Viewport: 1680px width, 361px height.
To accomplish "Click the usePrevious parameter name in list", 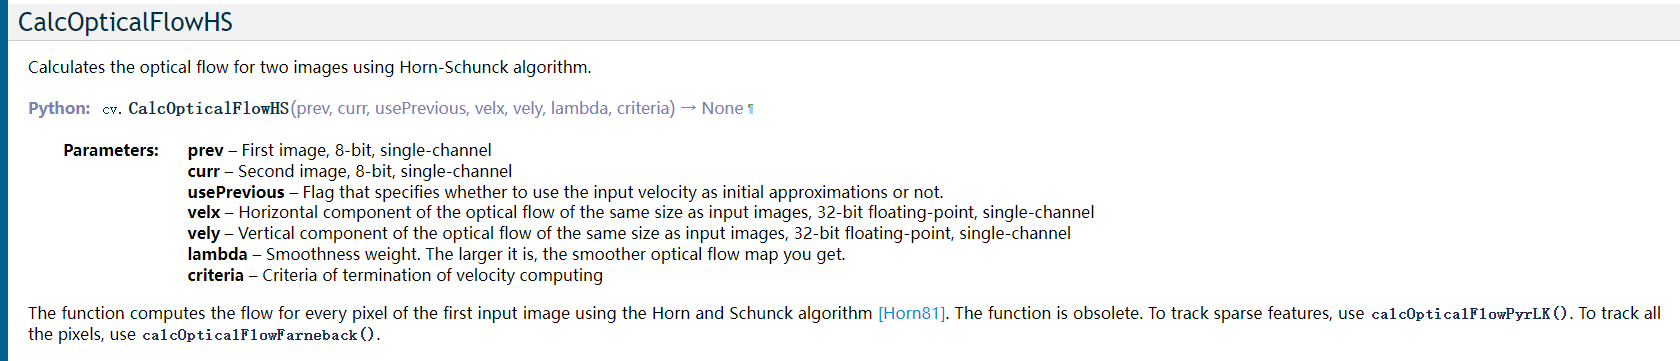I will [x=236, y=192].
